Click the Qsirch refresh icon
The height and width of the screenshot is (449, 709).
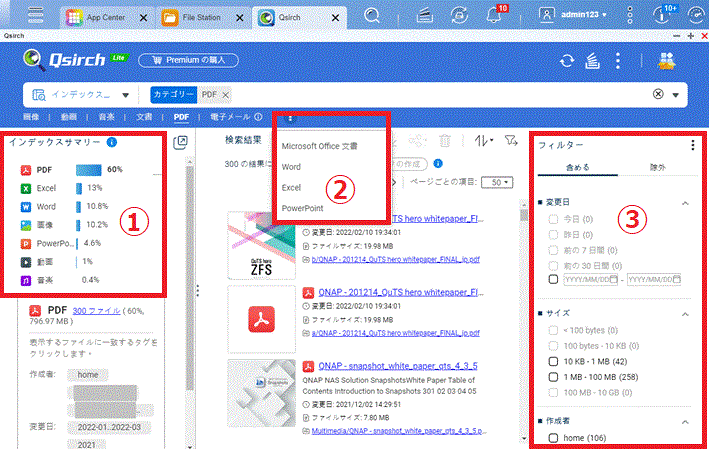[567, 61]
